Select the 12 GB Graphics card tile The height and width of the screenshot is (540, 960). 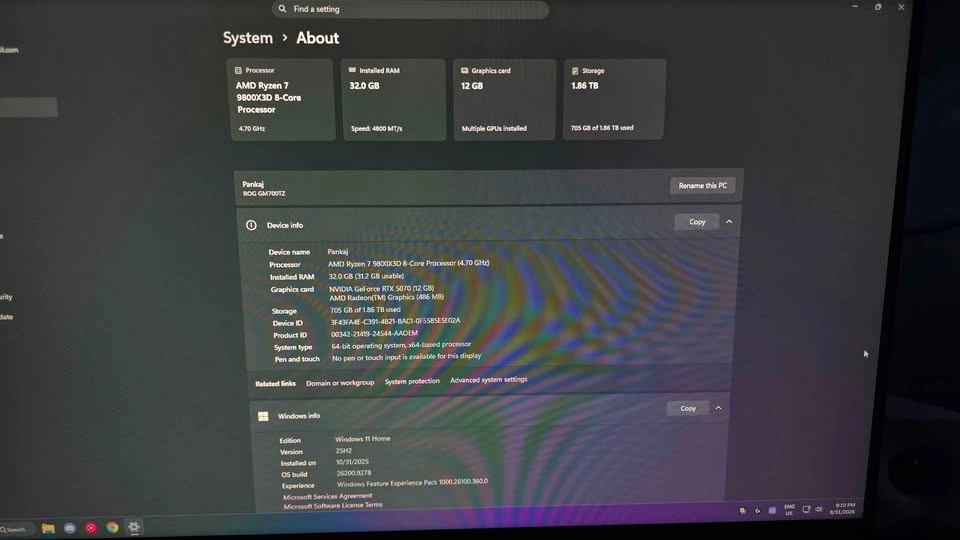[504, 100]
